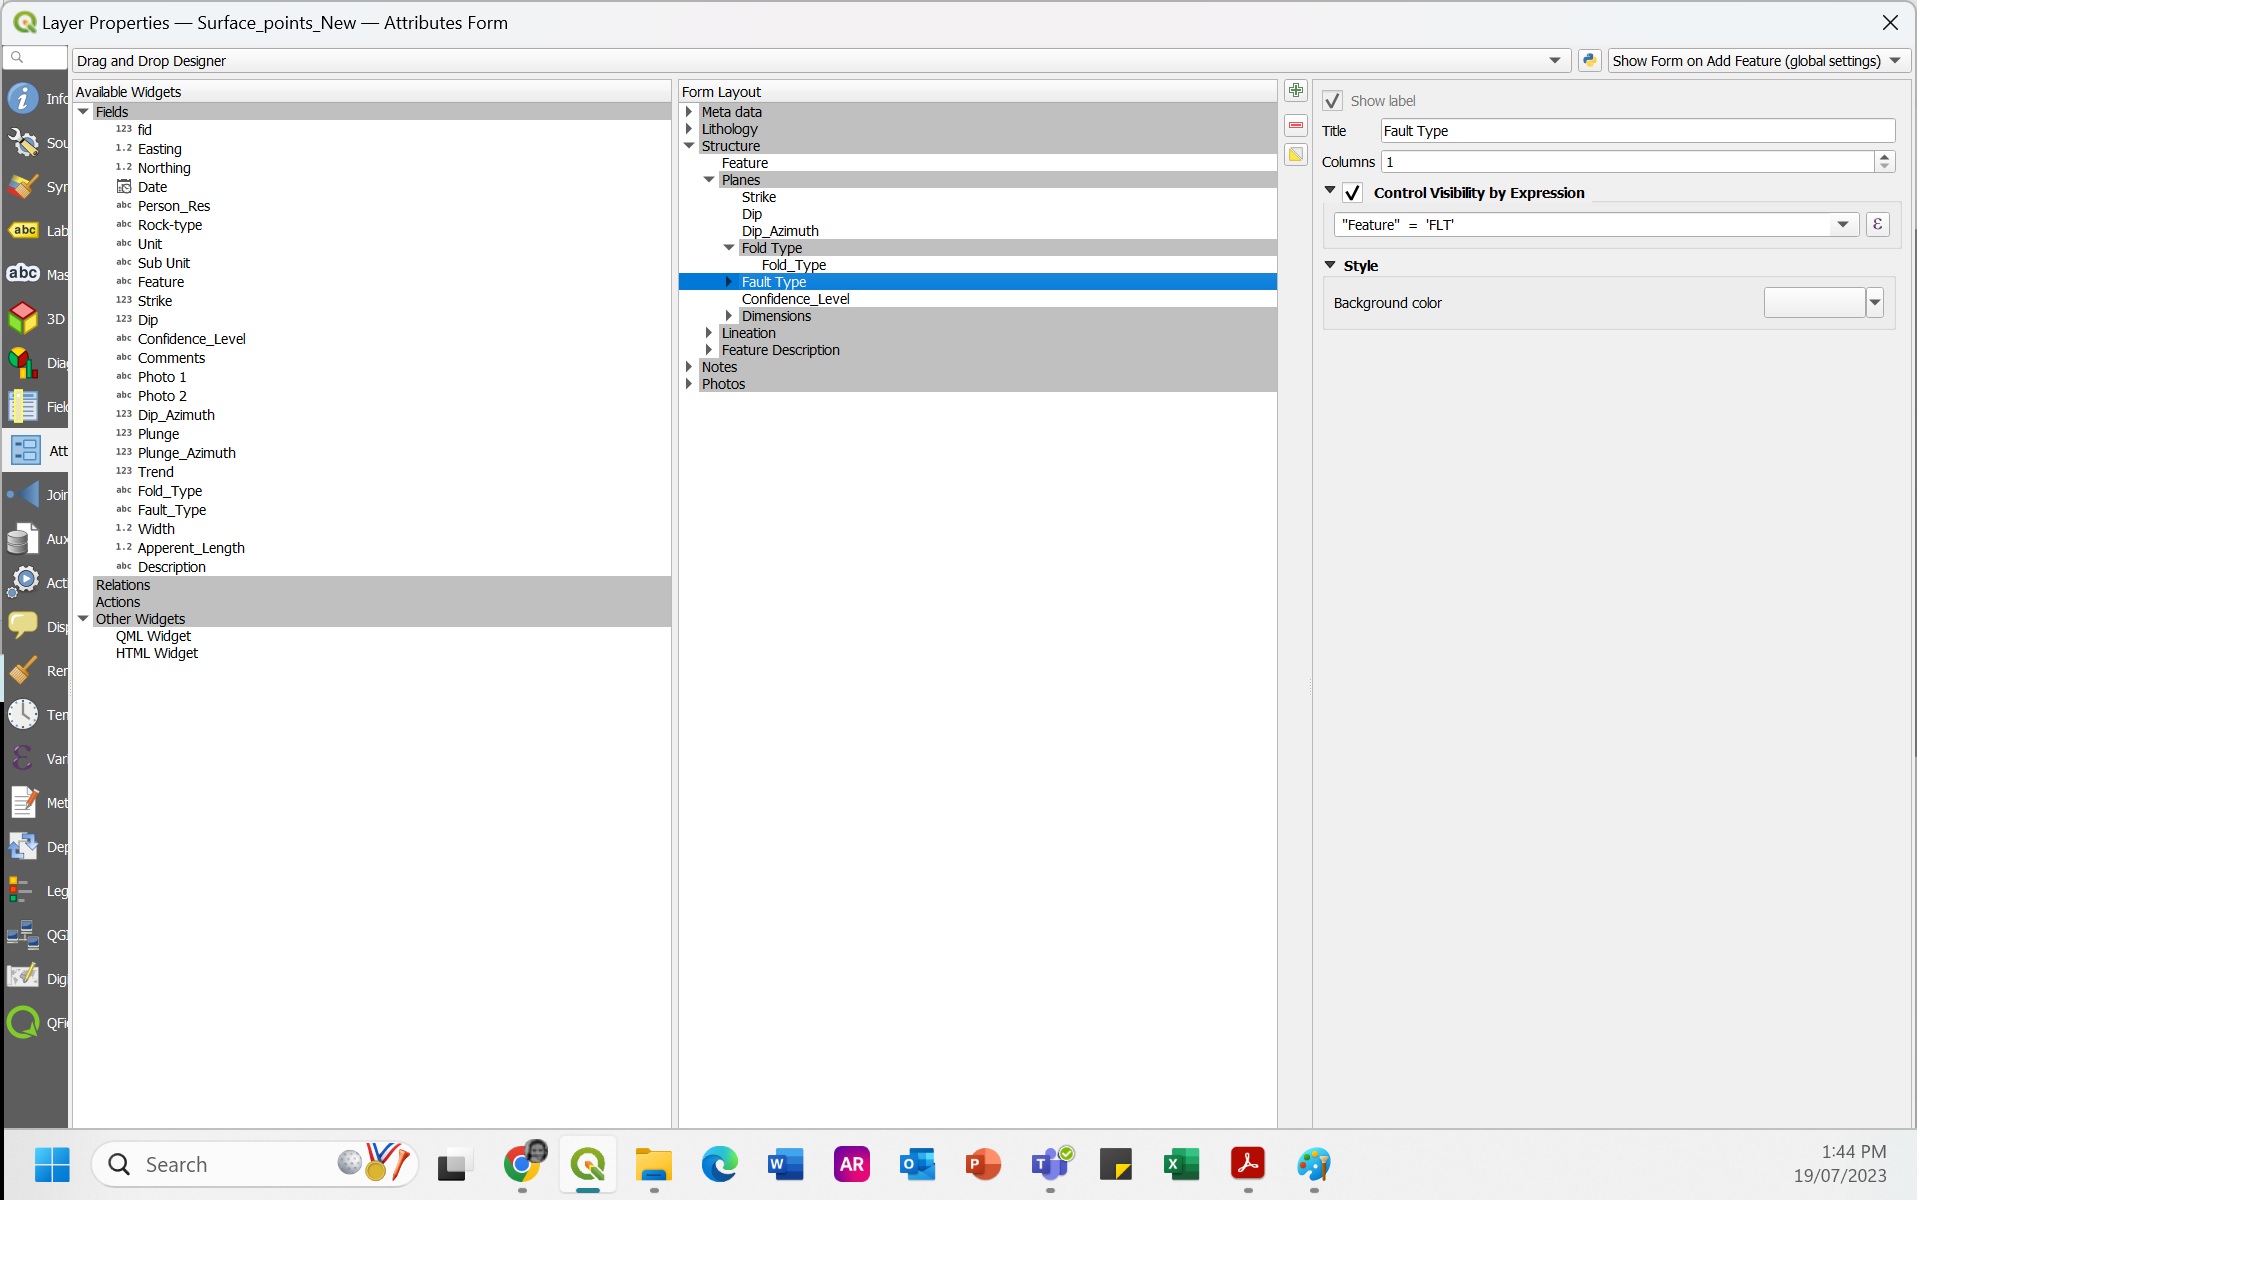
Task: Open the Background color dropdown arrow
Action: tap(1875, 302)
